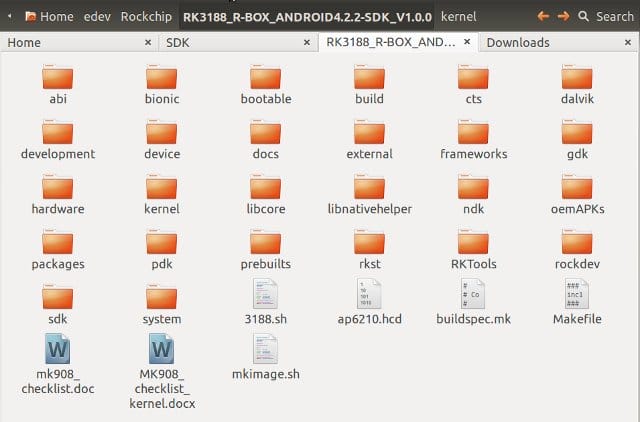Image resolution: width=640 pixels, height=422 pixels.
Task: Open the bootable folder icon
Action: [265, 77]
